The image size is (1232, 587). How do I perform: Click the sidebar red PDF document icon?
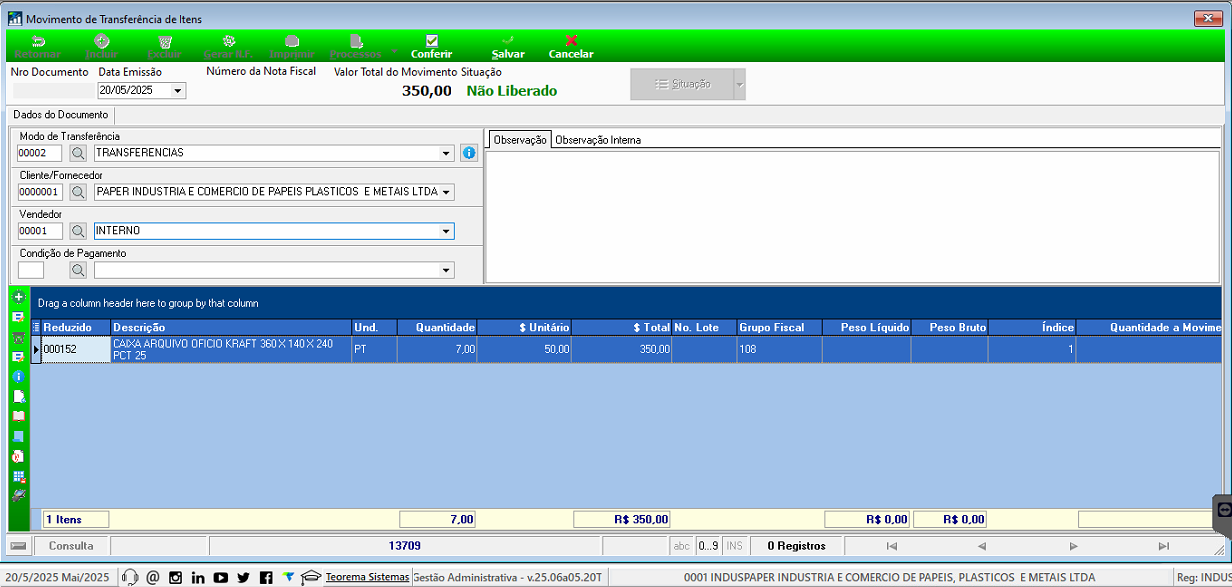pyautogui.click(x=18, y=456)
